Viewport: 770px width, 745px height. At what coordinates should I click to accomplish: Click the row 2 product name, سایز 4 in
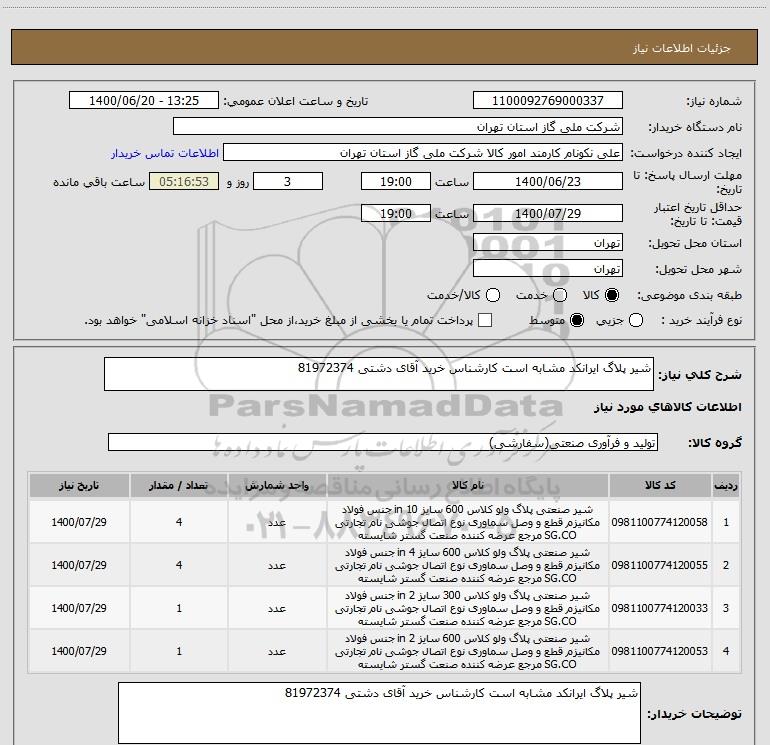(468, 565)
